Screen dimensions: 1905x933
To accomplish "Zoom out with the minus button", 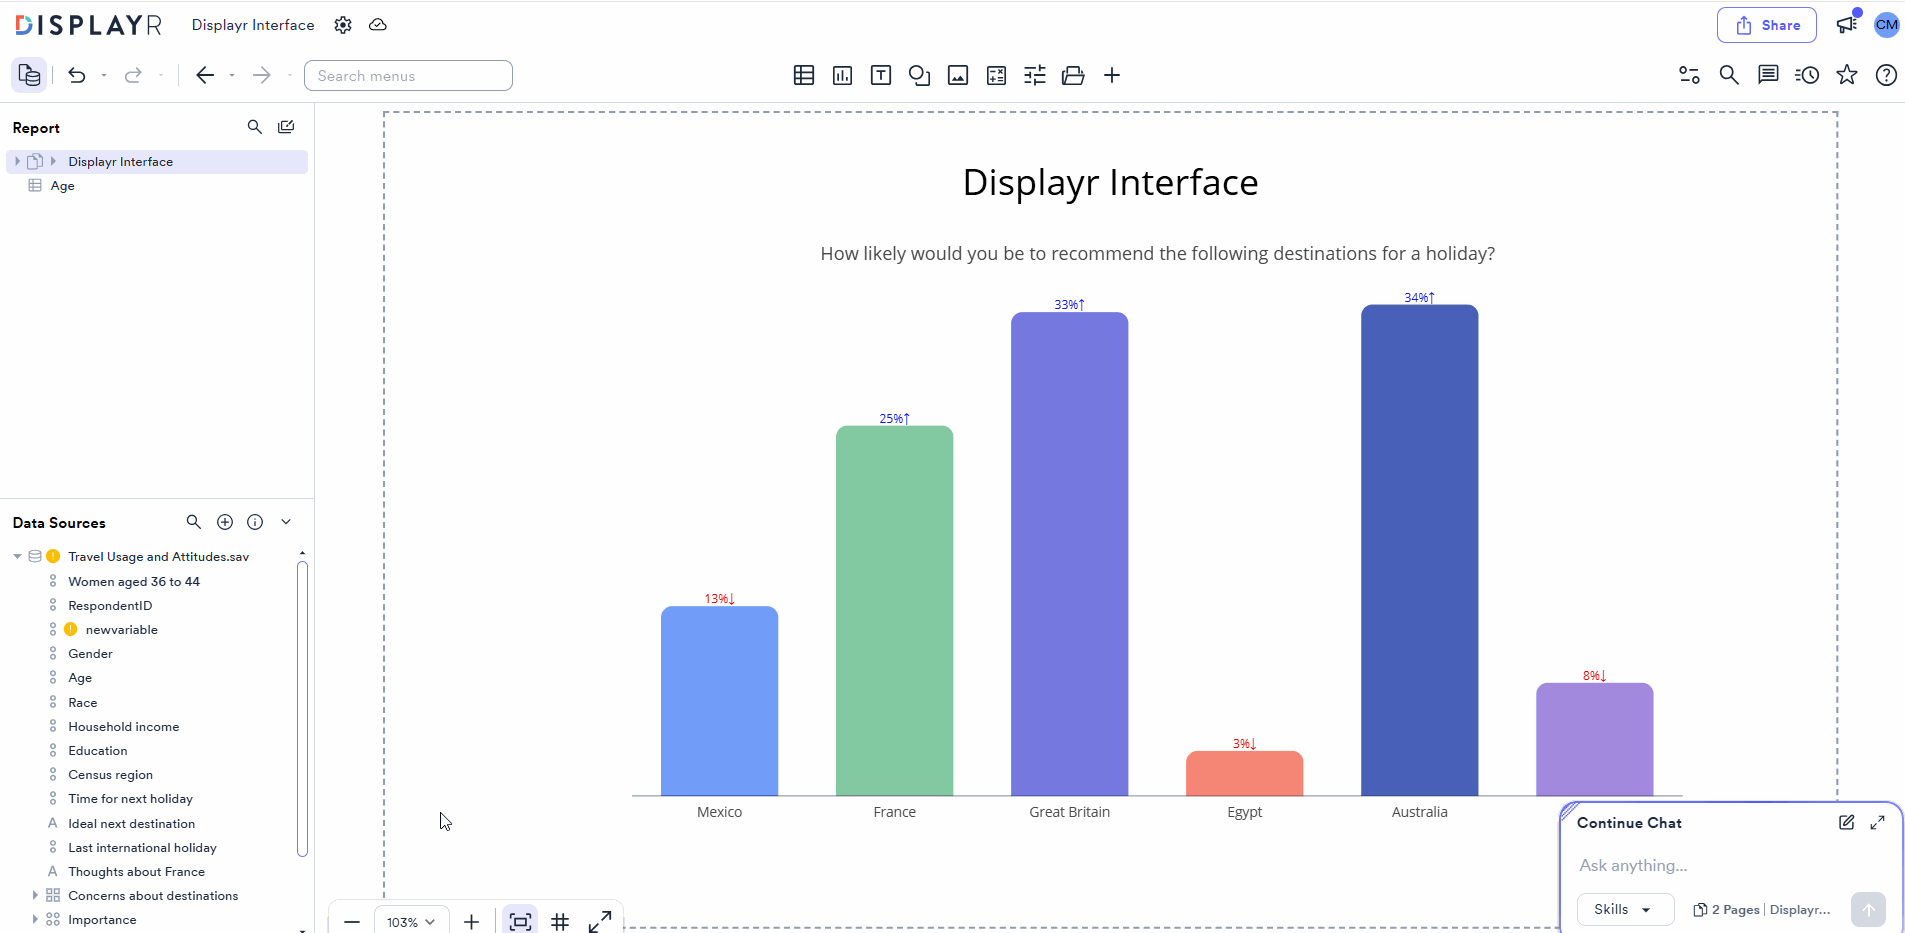I will coord(352,922).
